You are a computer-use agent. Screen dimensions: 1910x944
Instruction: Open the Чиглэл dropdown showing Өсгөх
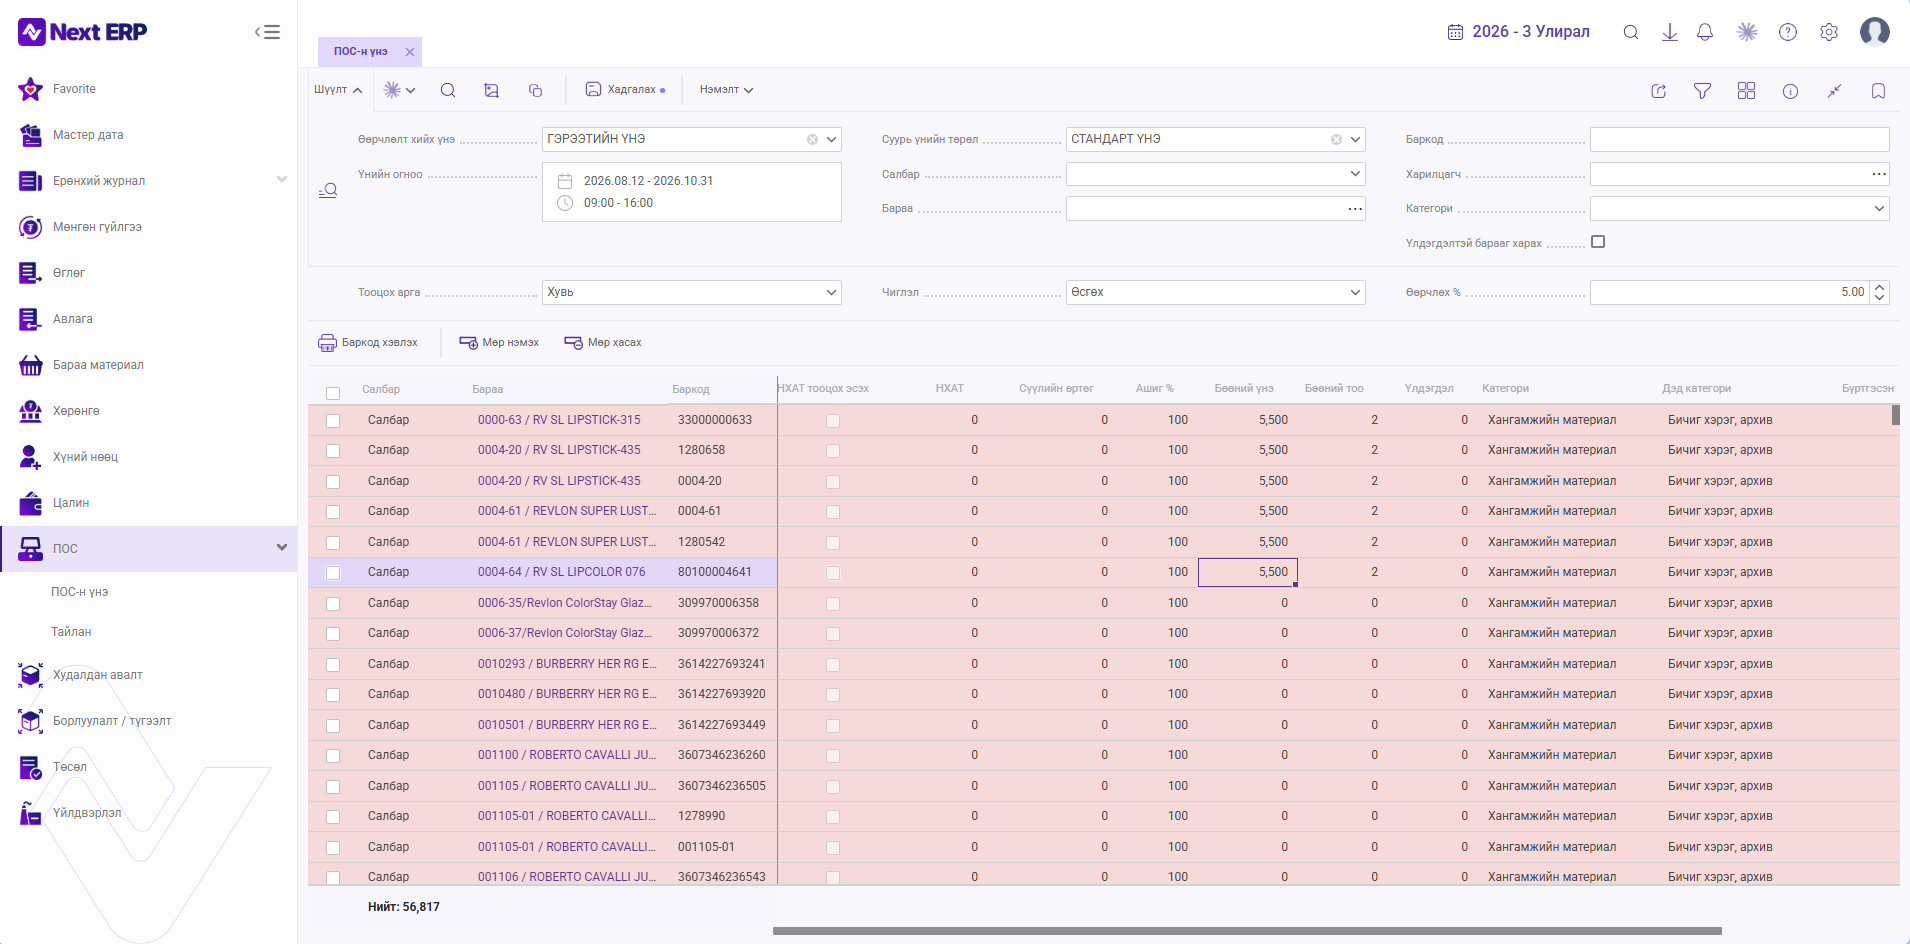(x=1216, y=292)
